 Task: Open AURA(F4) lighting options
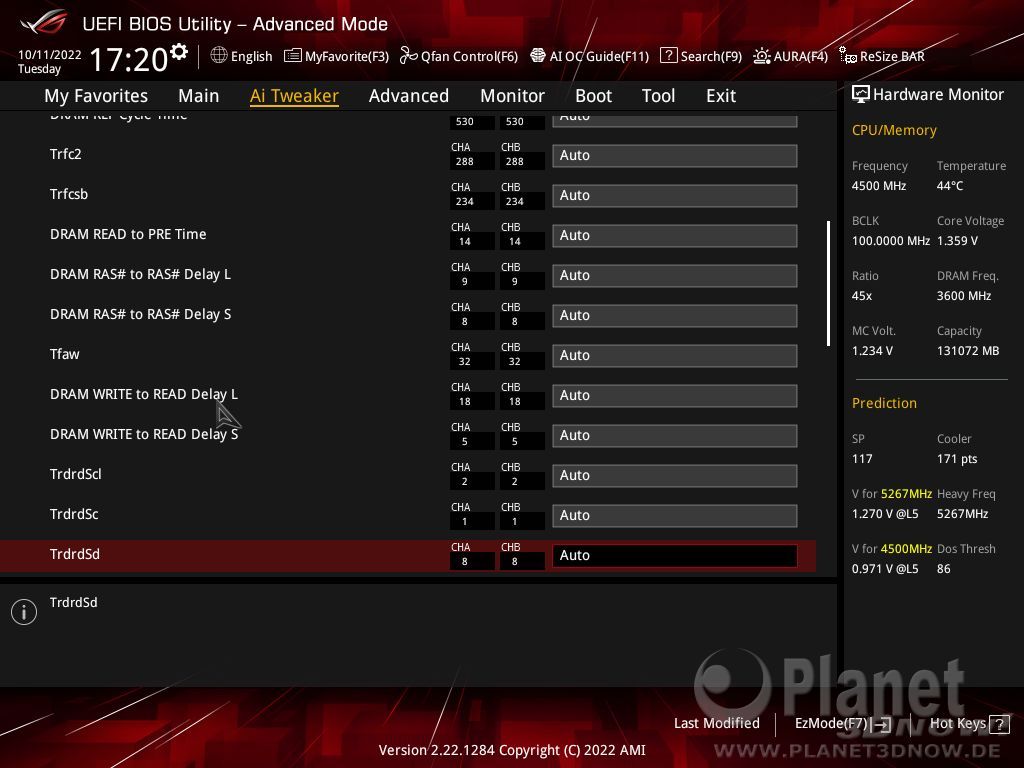(x=791, y=56)
